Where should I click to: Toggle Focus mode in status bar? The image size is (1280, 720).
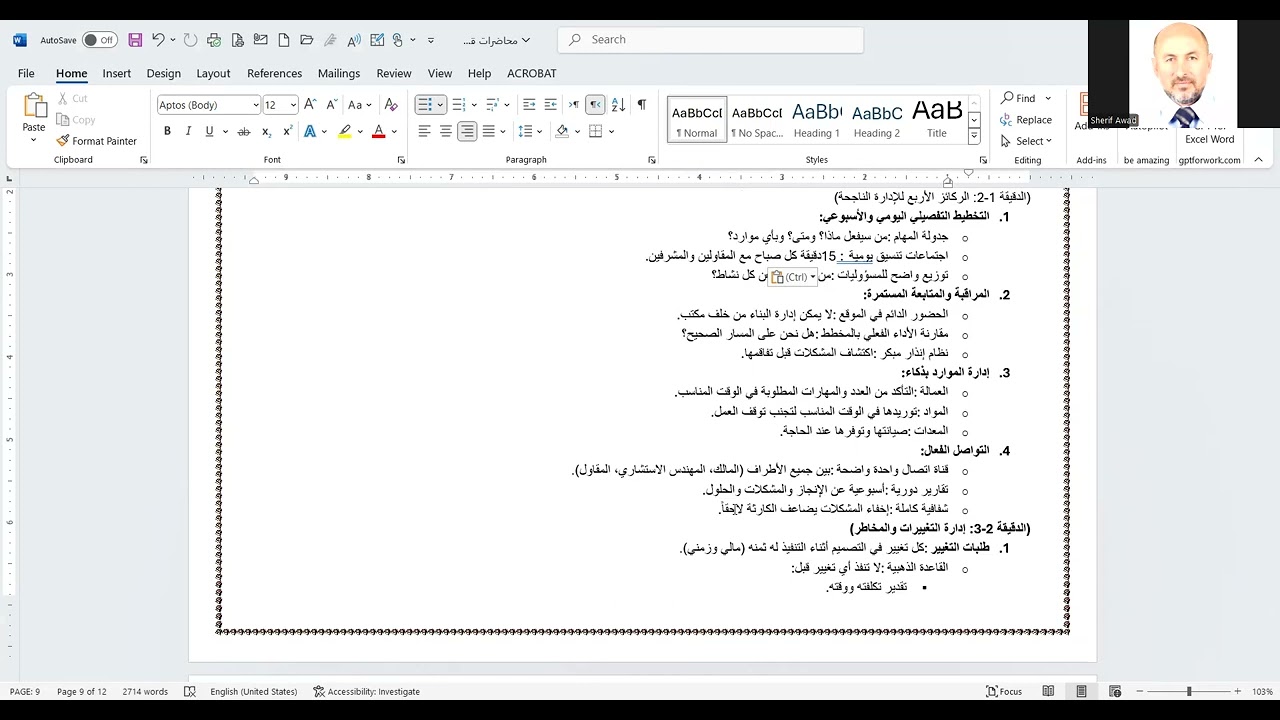point(1004,691)
